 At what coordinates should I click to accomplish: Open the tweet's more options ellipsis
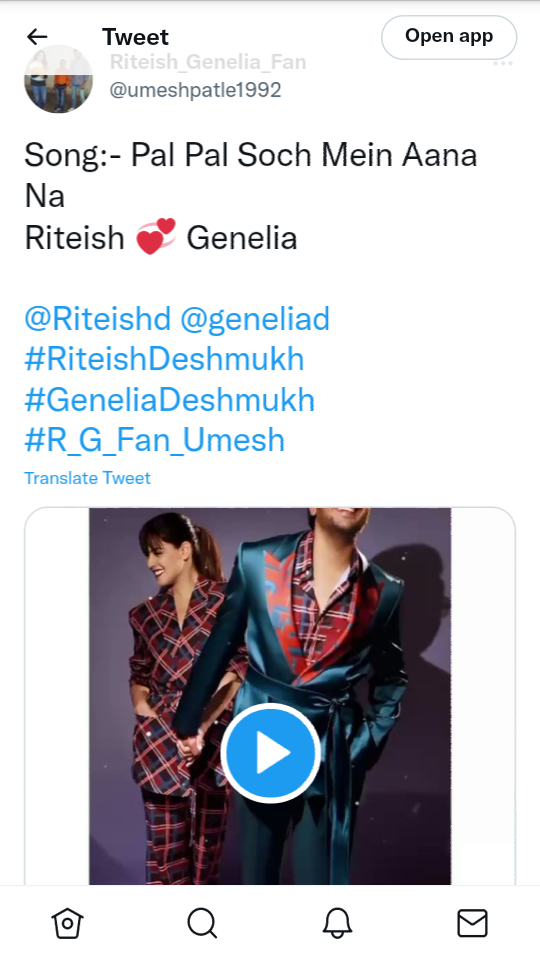point(503,63)
